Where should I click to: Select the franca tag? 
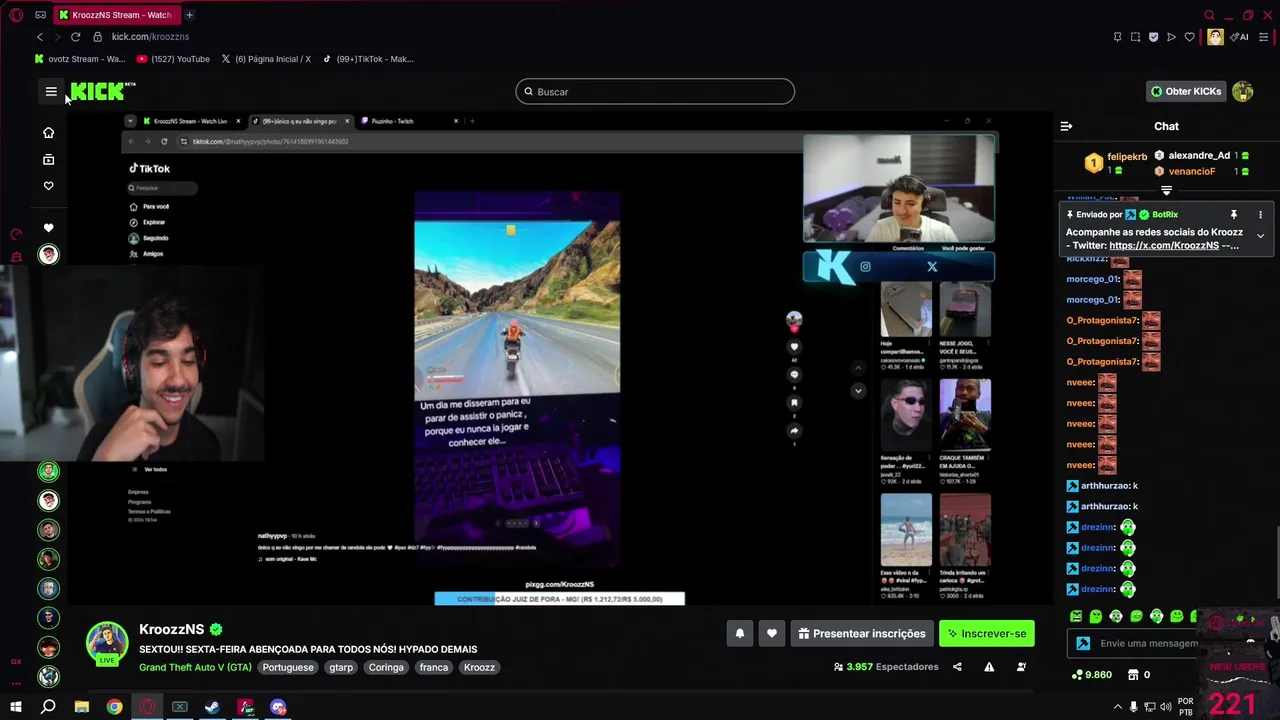[434, 667]
